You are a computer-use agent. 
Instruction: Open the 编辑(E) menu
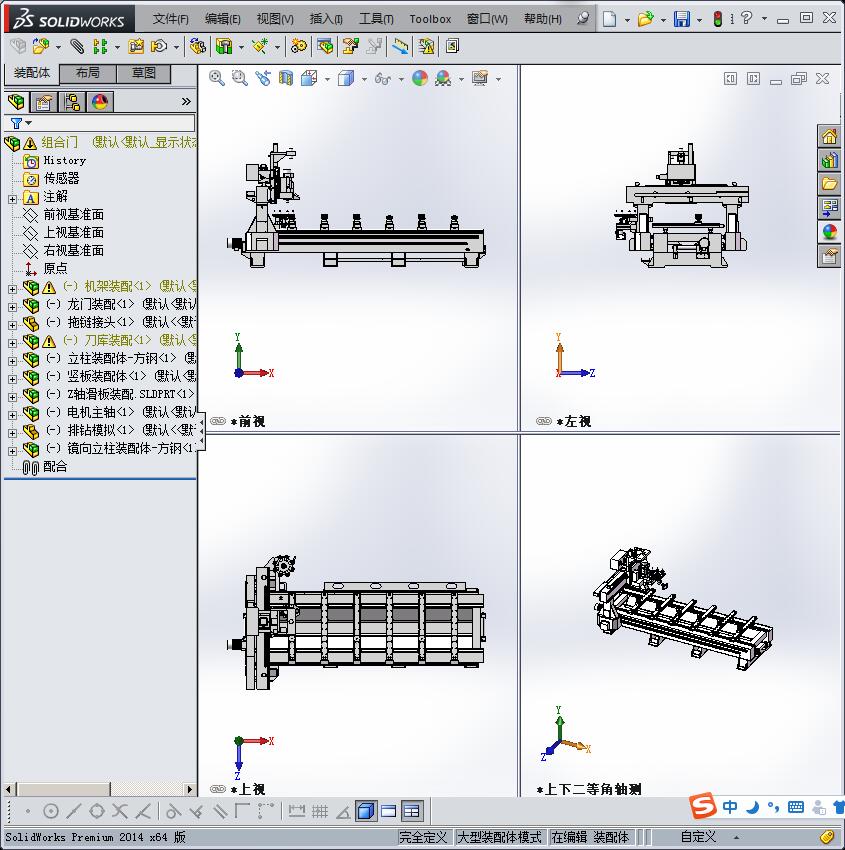pos(223,19)
